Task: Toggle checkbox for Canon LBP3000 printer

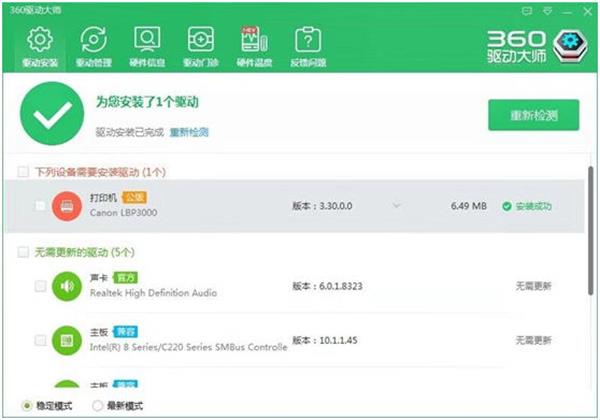Action: (40, 206)
